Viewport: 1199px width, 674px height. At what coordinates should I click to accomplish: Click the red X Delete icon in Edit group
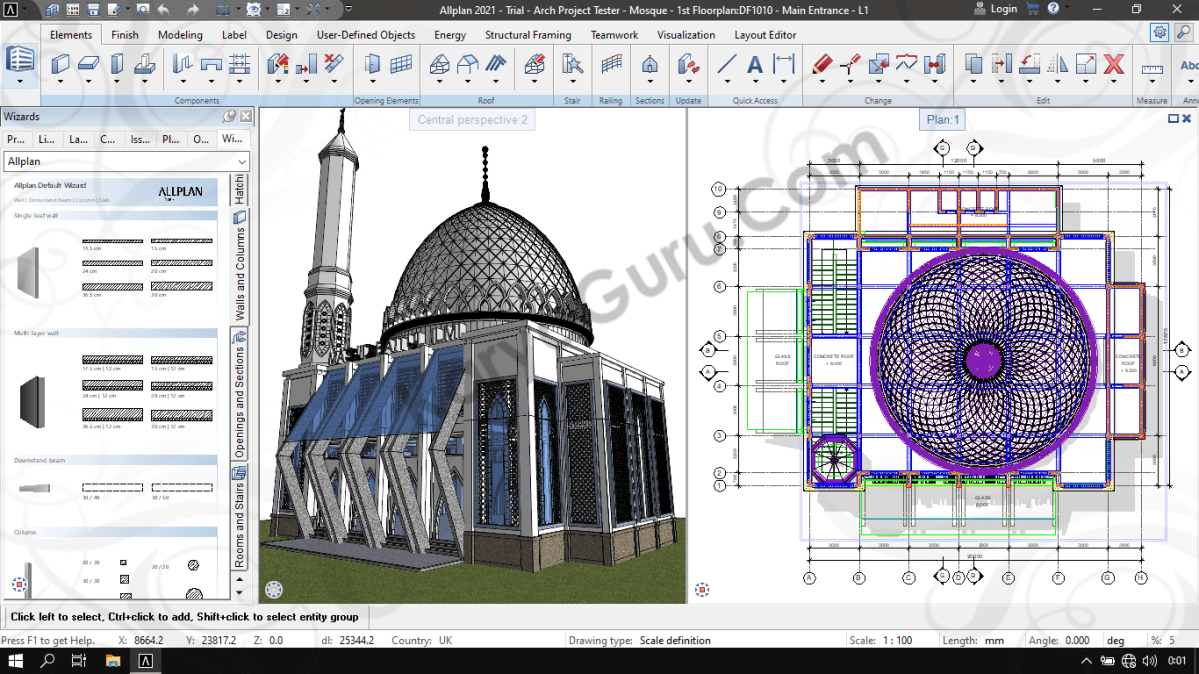click(1113, 62)
